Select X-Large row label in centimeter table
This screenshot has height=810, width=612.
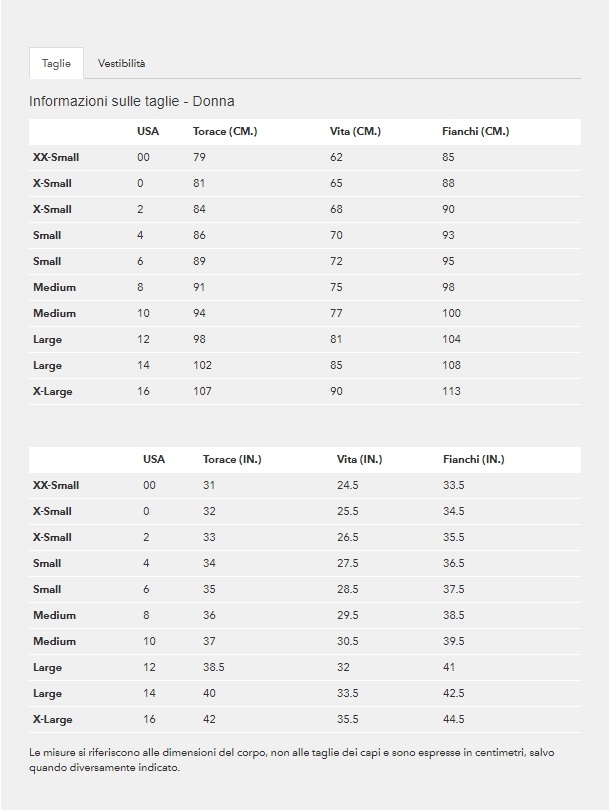click(x=53, y=392)
